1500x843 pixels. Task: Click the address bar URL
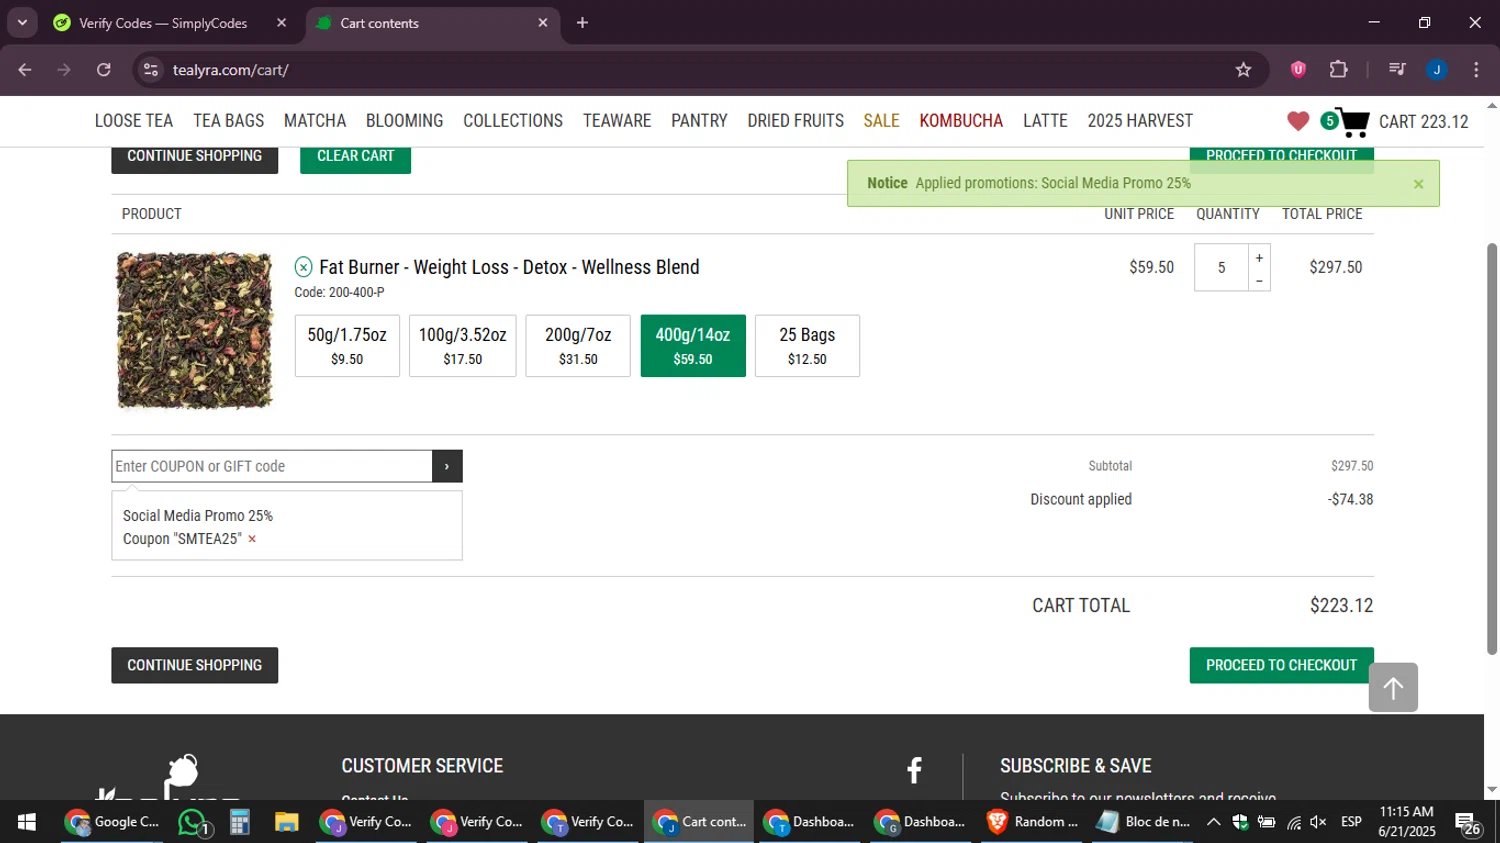(230, 70)
